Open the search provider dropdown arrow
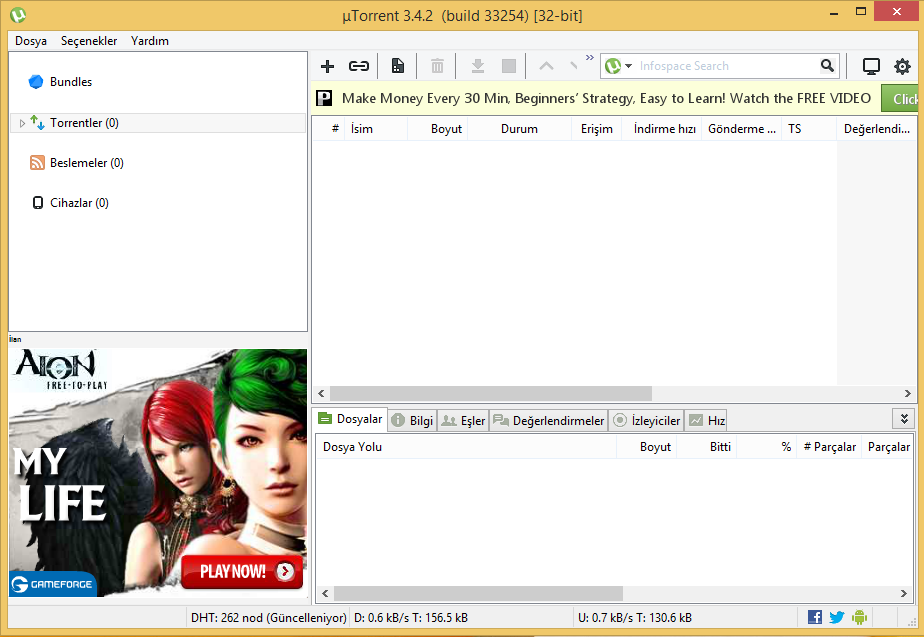 629,66
